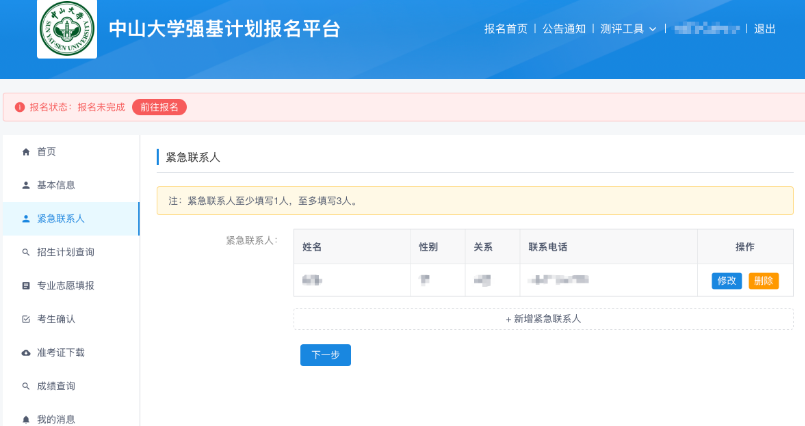Click the orange 删除 button
The height and width of the screenshot is (426, 805).
763,281
